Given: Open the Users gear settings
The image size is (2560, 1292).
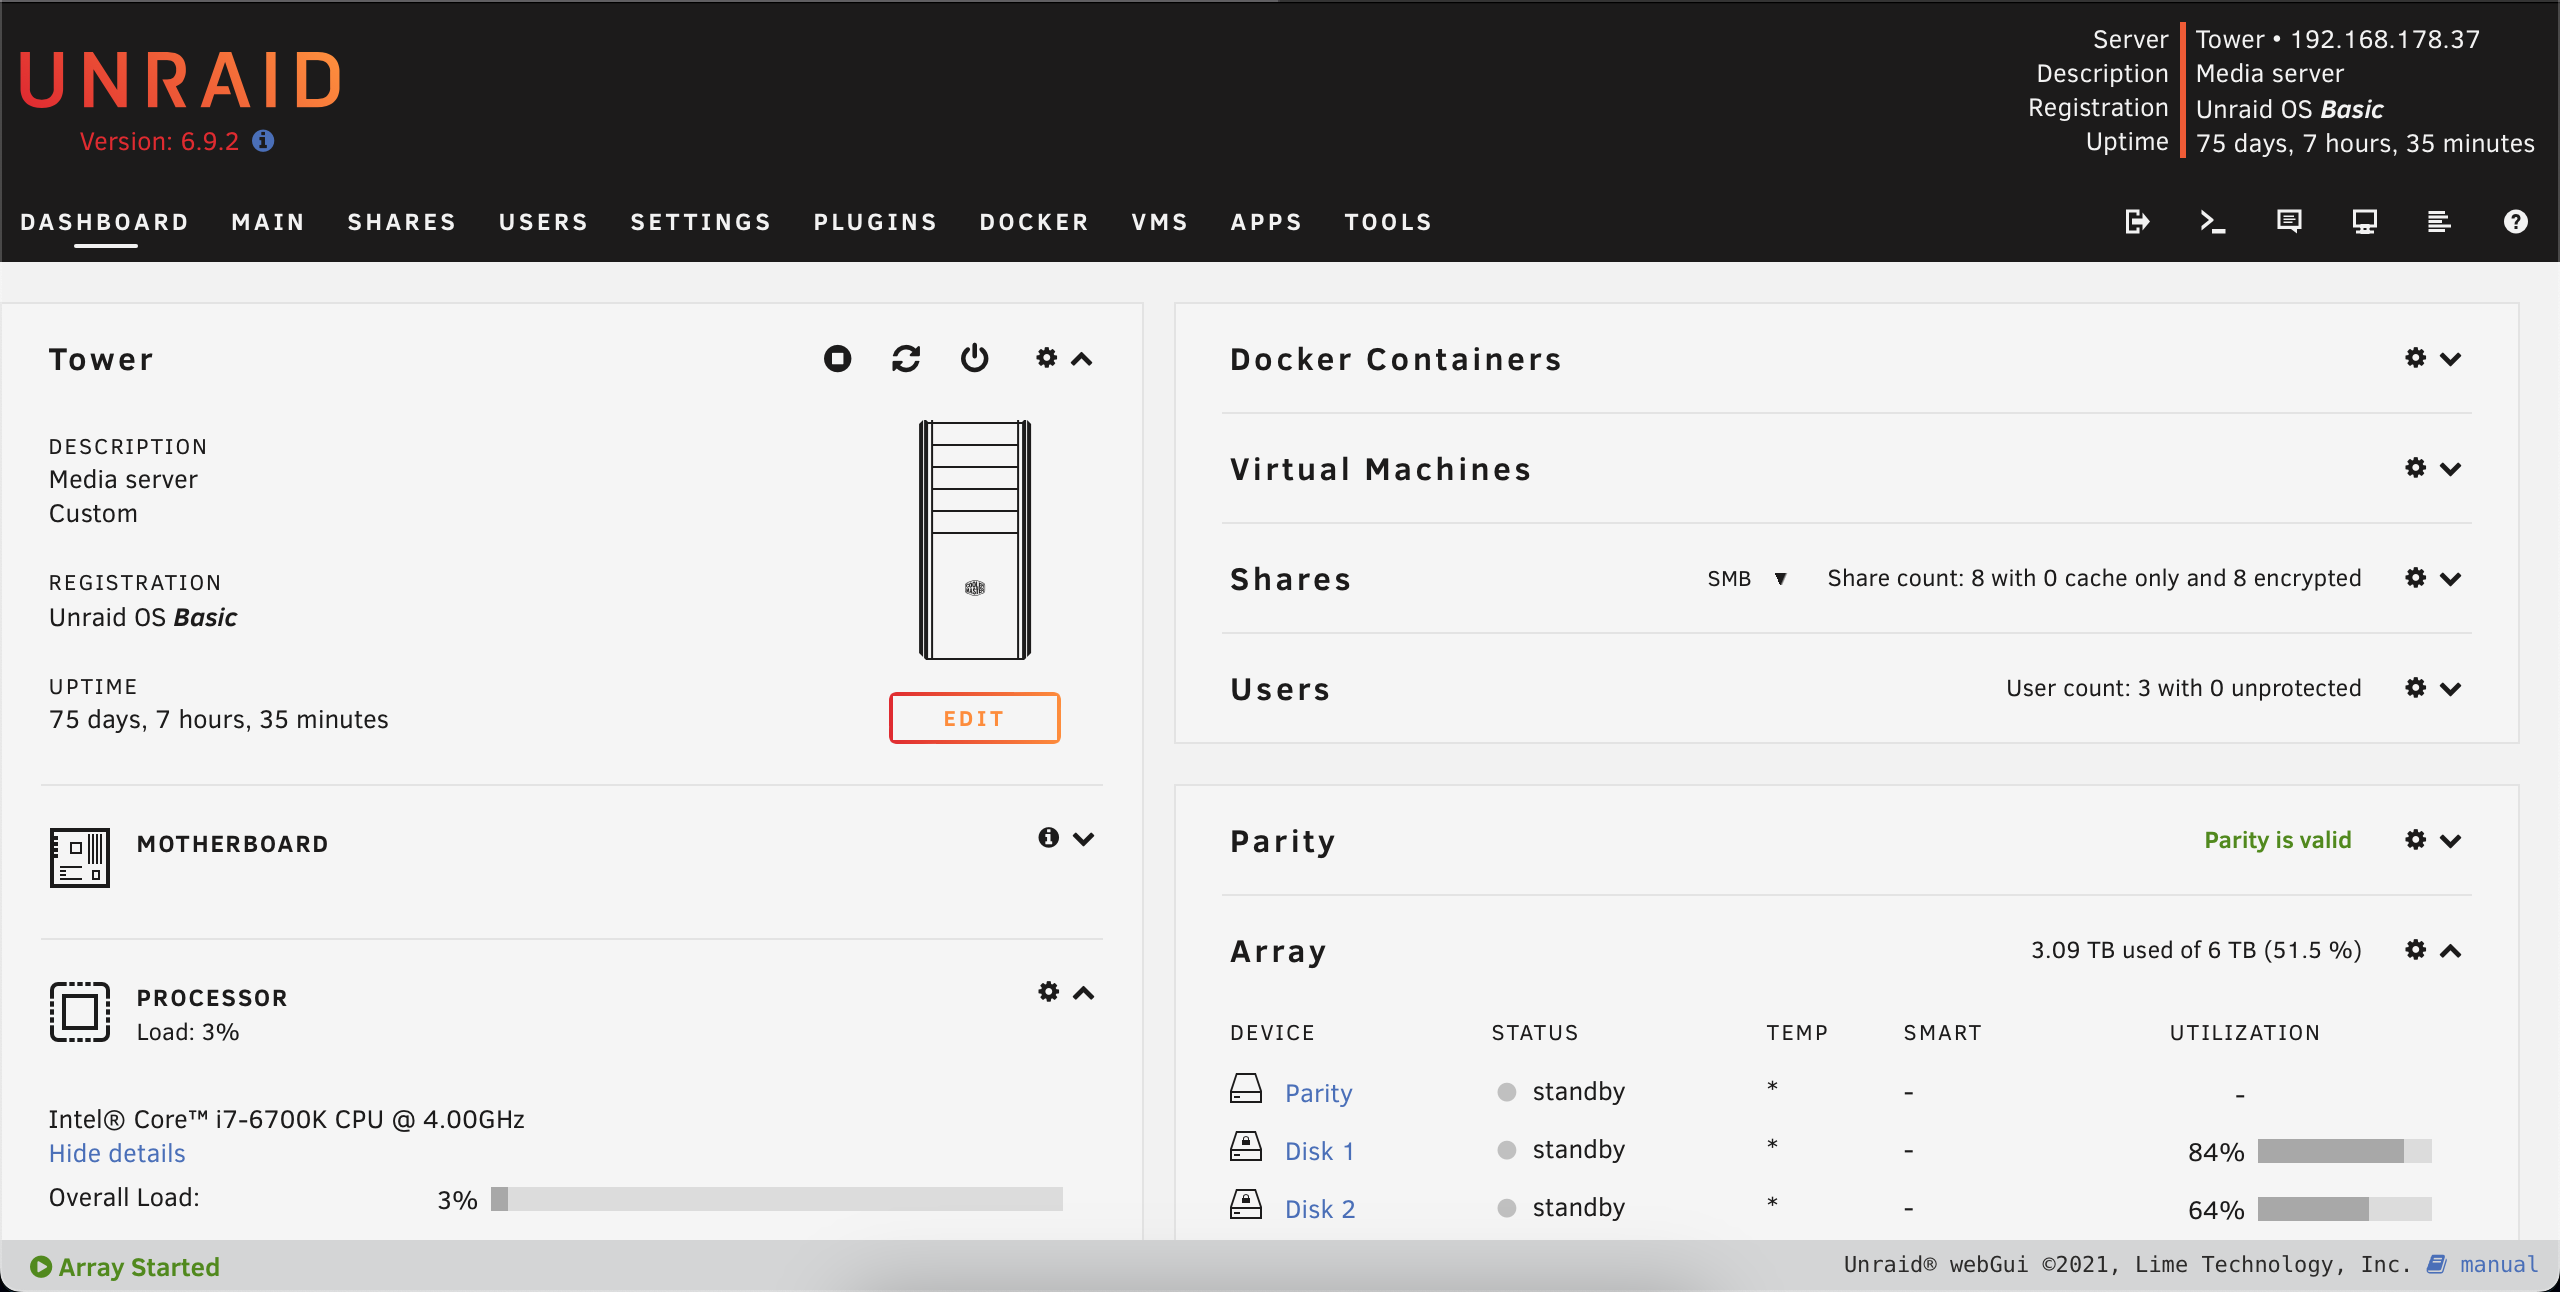Looking at the screenshot, I should point(2416,687).
